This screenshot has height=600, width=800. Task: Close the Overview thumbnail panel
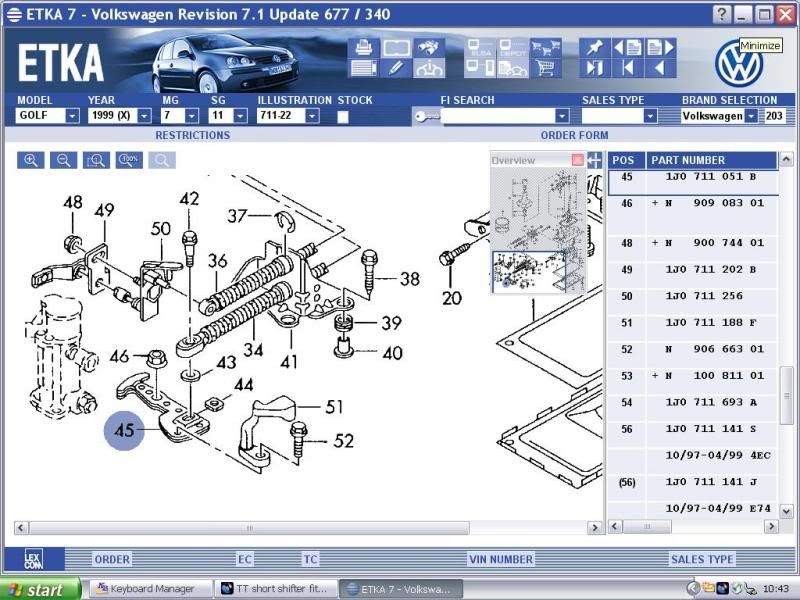577,160
